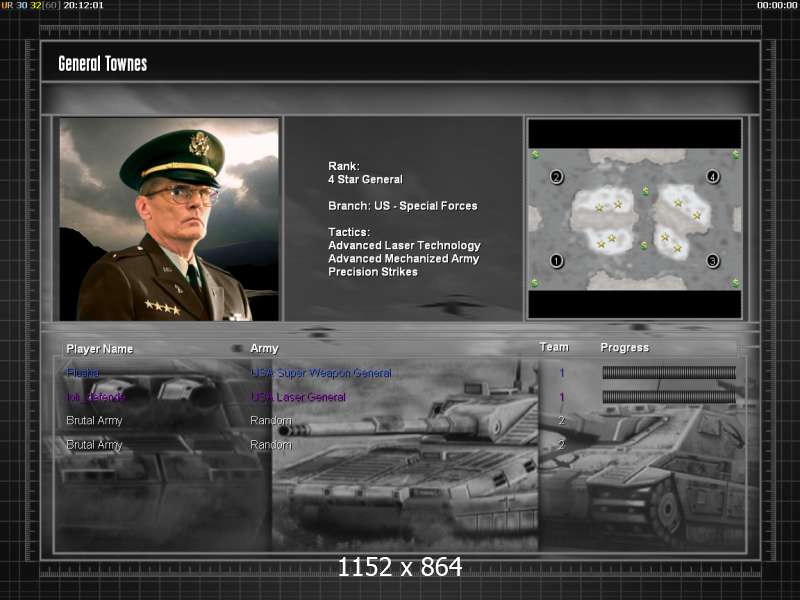Click the lower central supply icon on the minimap
Screen dimensions: 800x600
[x=644, y=246]
